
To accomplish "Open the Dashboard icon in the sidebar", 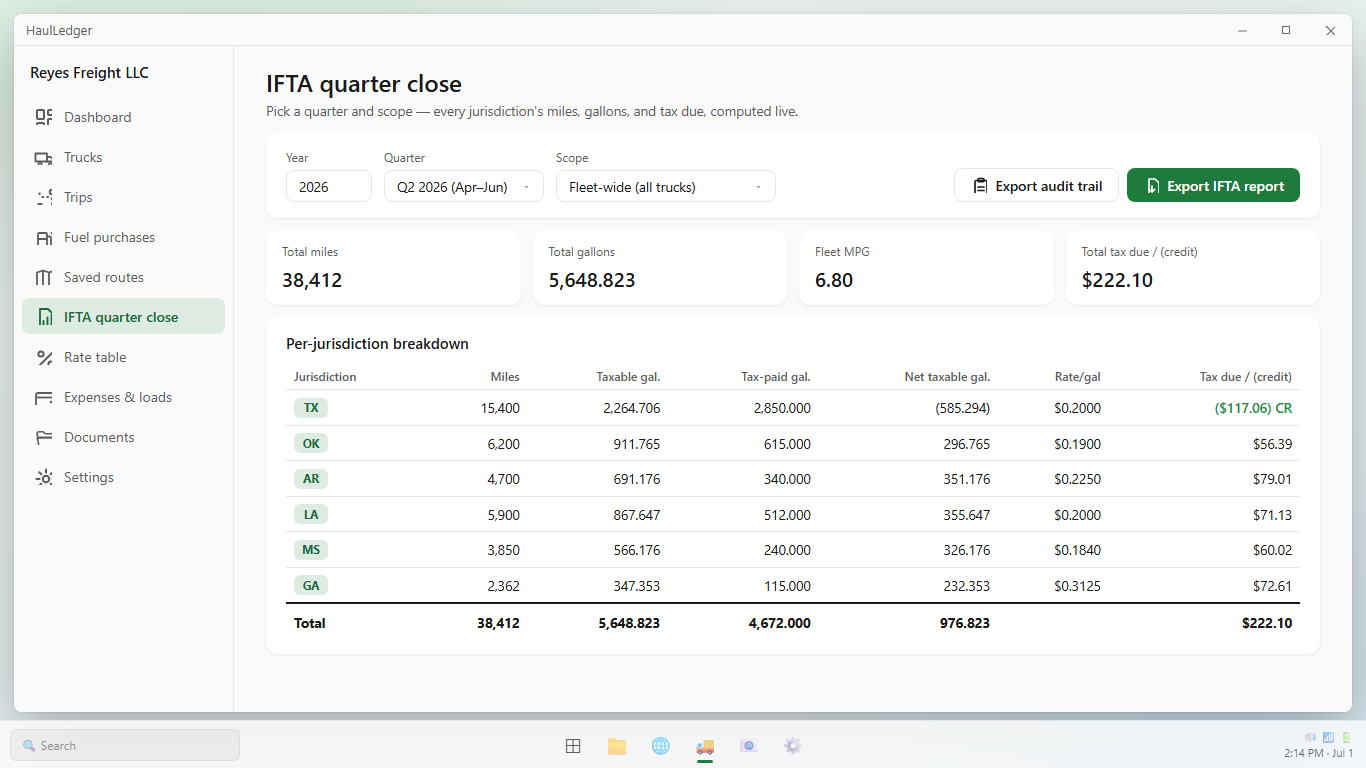I will 44,117.
